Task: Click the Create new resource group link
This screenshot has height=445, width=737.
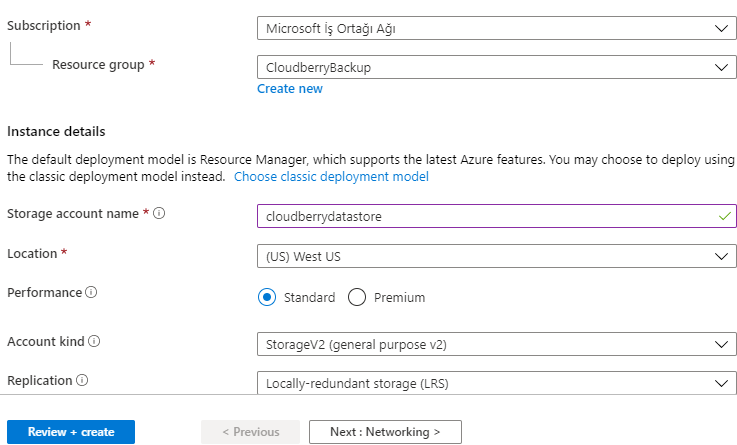Action: pyautogui.click(x=290, y=89)
